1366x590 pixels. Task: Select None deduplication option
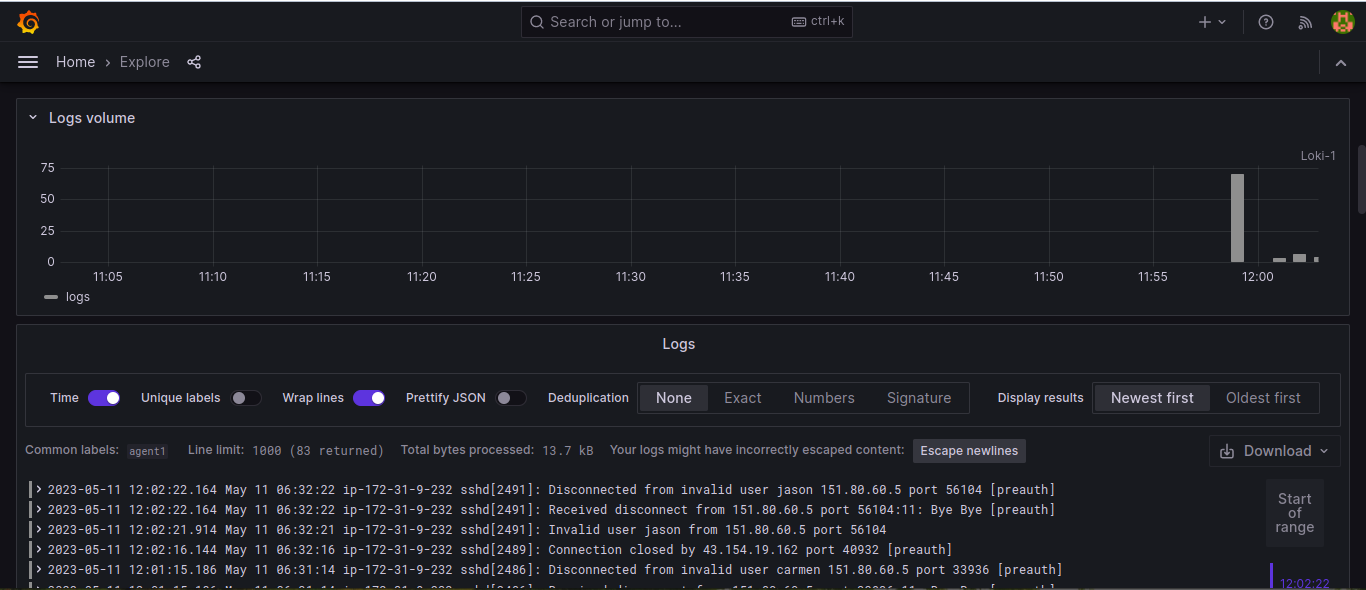pos(674,398)
